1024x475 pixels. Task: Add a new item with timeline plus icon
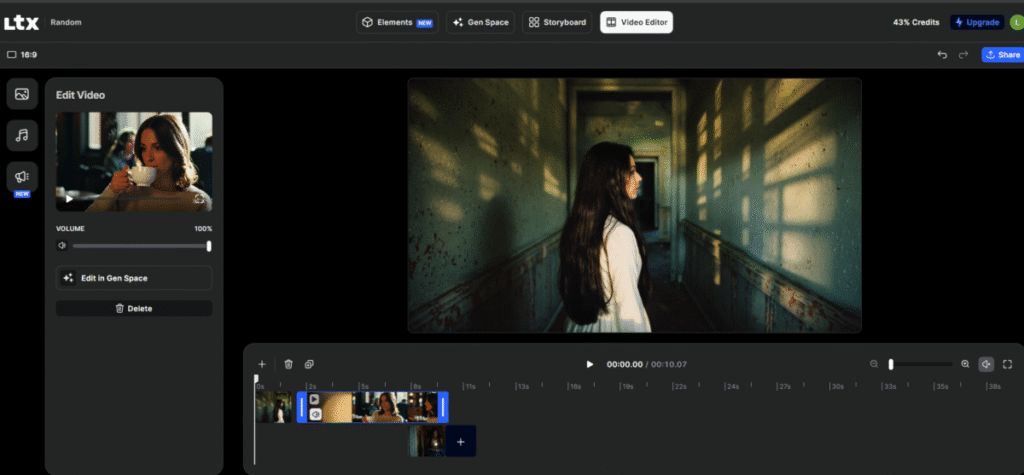point(262,364)
